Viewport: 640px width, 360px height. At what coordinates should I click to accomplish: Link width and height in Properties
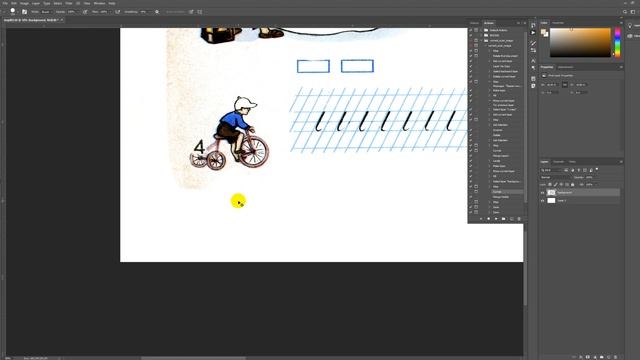[x=565, y=84]
